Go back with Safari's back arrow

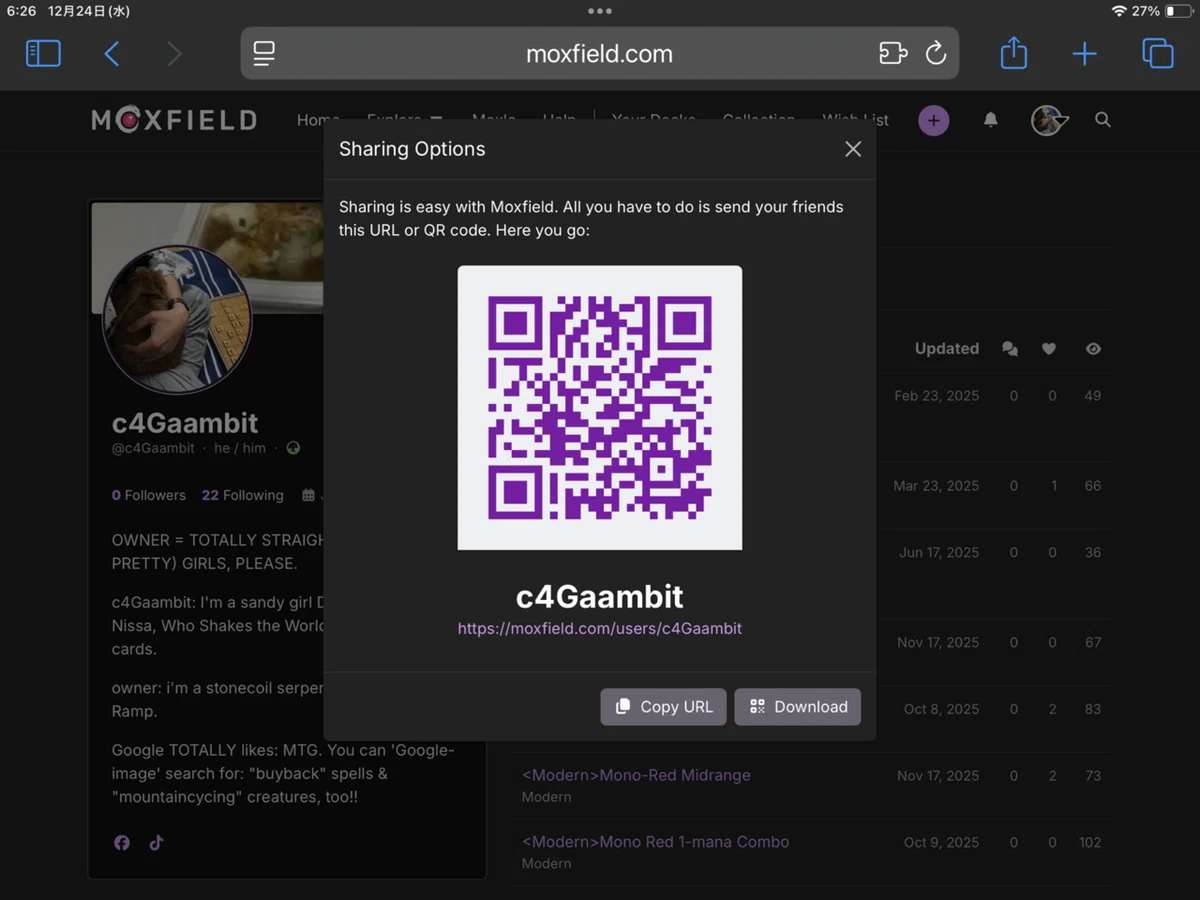click(x=112, y=53)
